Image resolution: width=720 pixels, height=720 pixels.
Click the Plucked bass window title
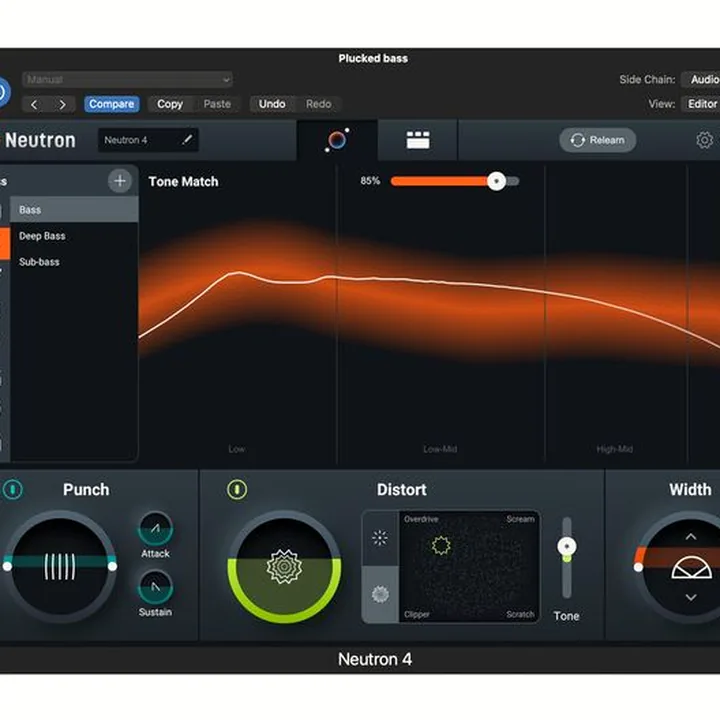(x=373, y=58)
